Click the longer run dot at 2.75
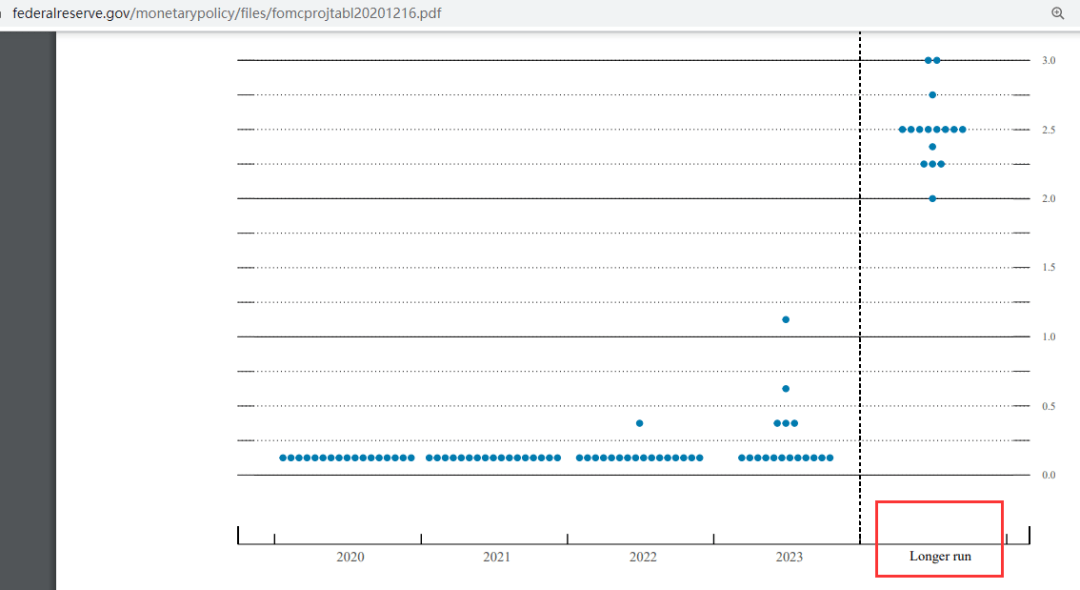The height and width of the screenshot is (590, 1080). (x=933, y=95)
